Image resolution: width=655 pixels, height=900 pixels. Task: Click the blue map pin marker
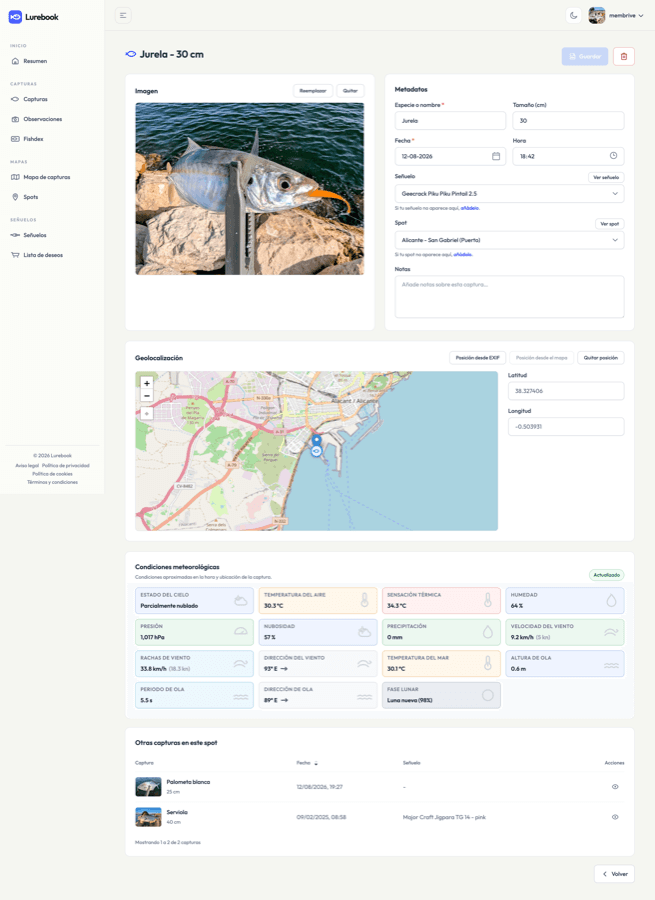coord(316,441)
